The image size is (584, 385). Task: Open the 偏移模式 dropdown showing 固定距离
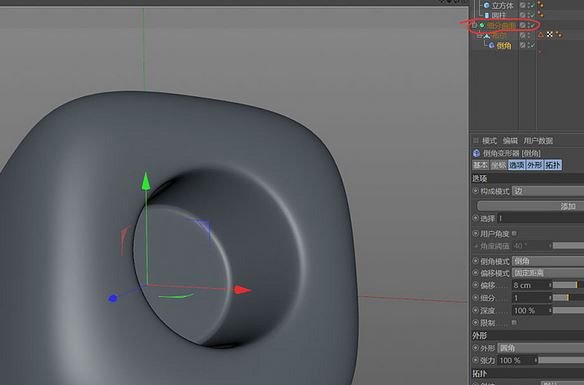[x=548, y=273]
